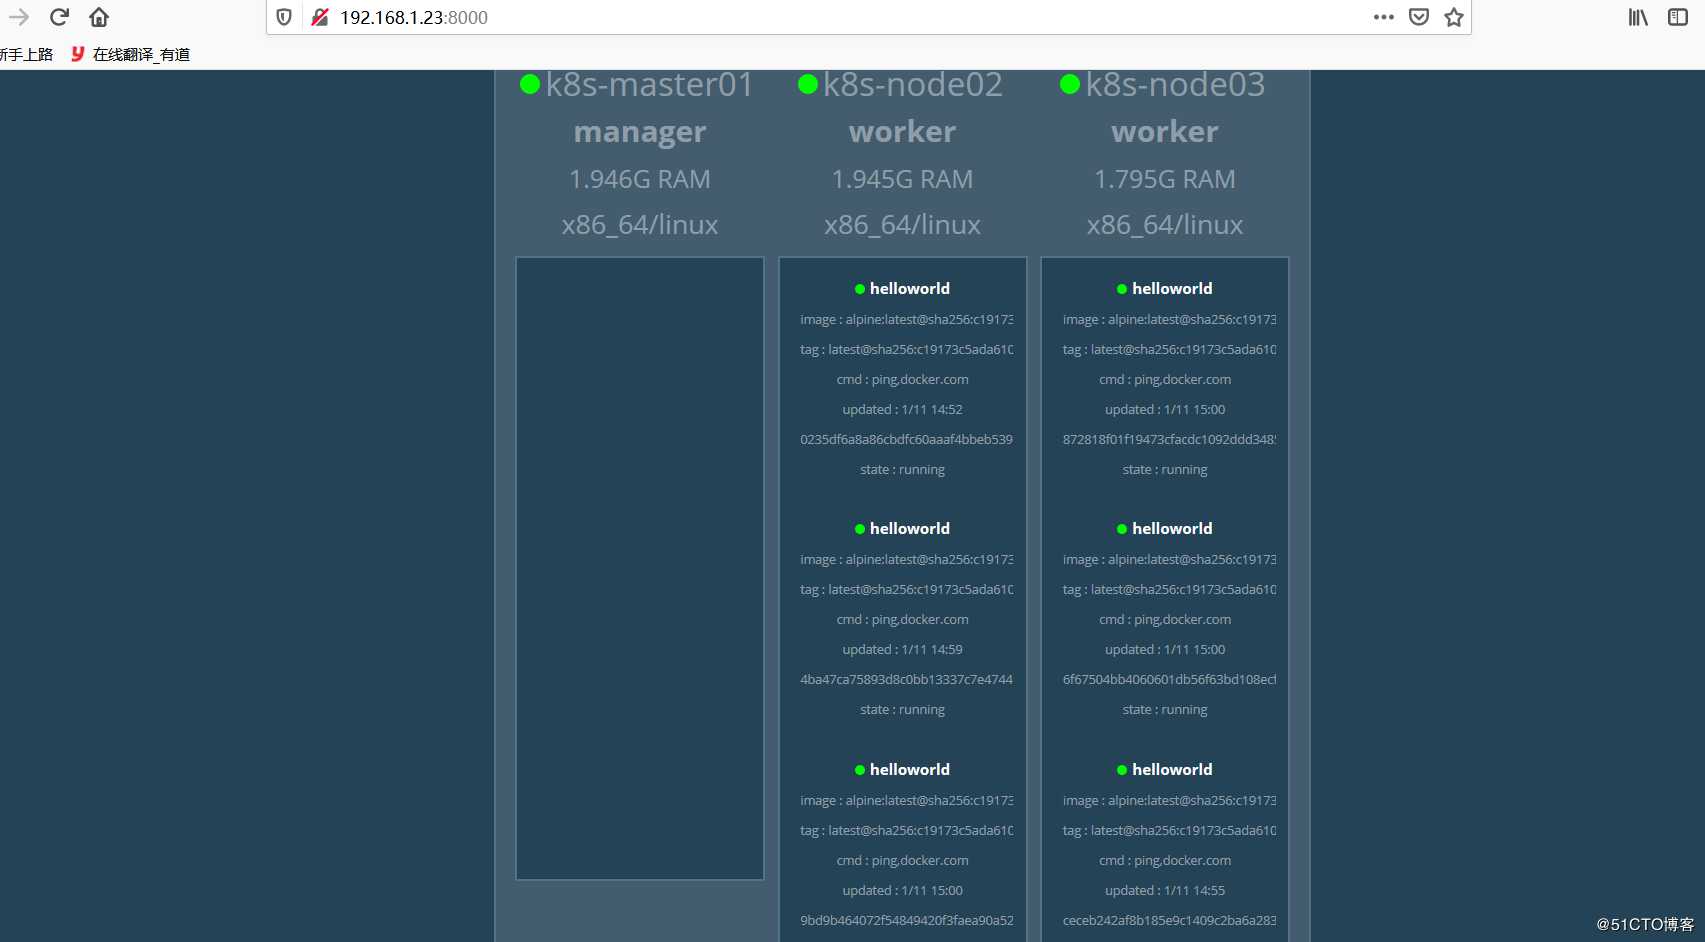Select the k8s-master01 node title

[650, 85]
